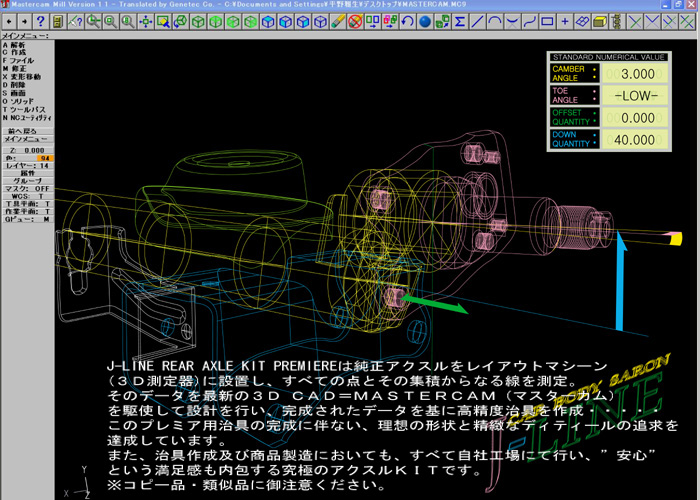
Task: Open the N NCユーティリティ menu item
Action: coord(27,118)
